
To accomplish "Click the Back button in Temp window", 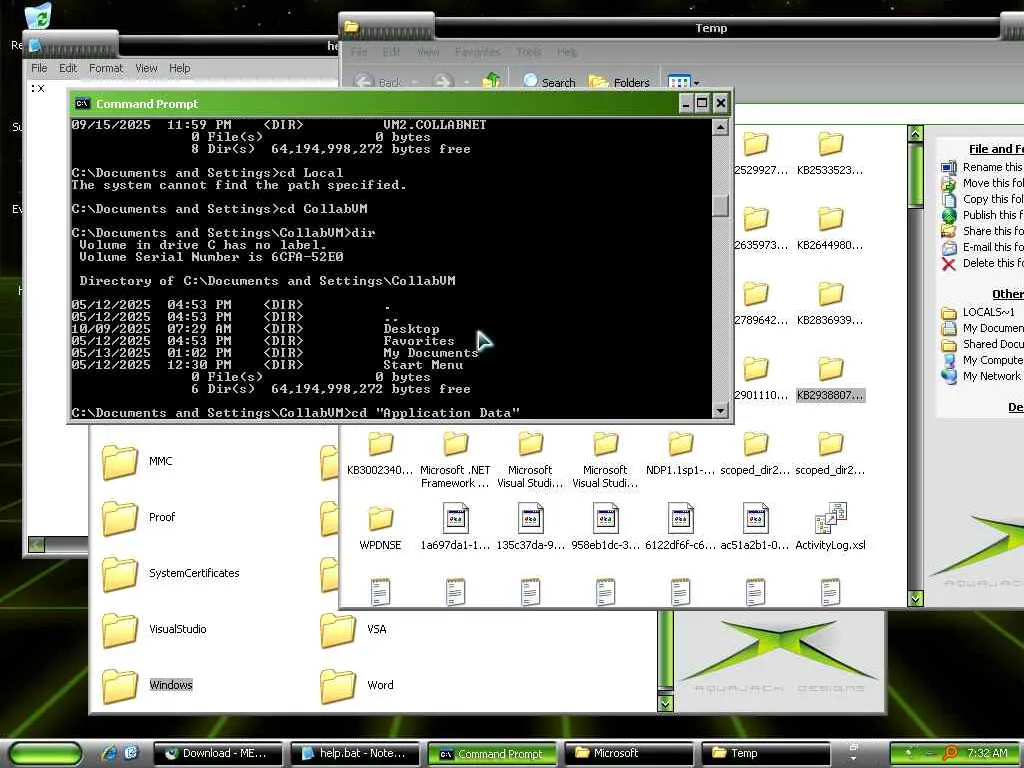I will (378, 82).
